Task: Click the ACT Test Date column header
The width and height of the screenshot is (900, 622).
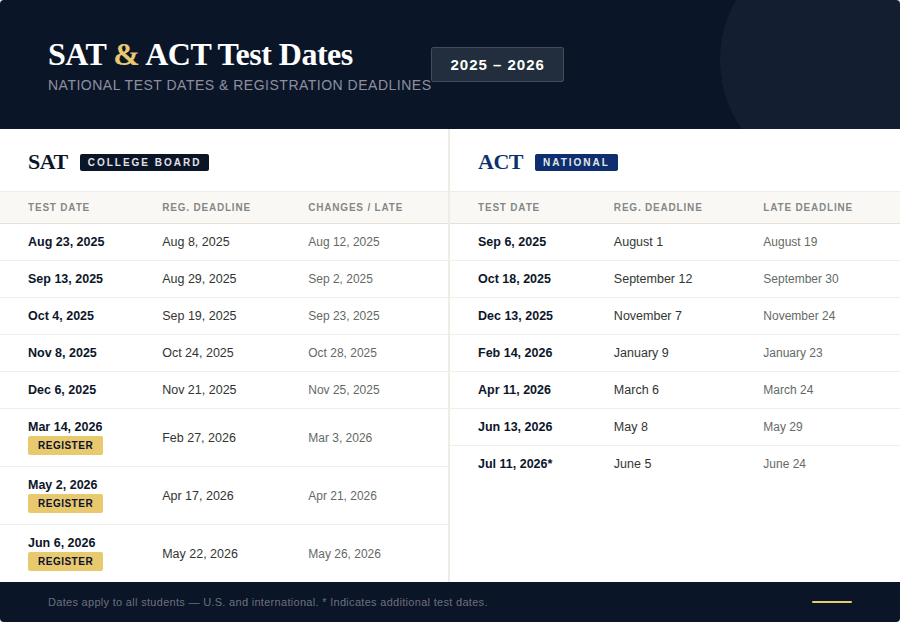Action: (508, 208)
